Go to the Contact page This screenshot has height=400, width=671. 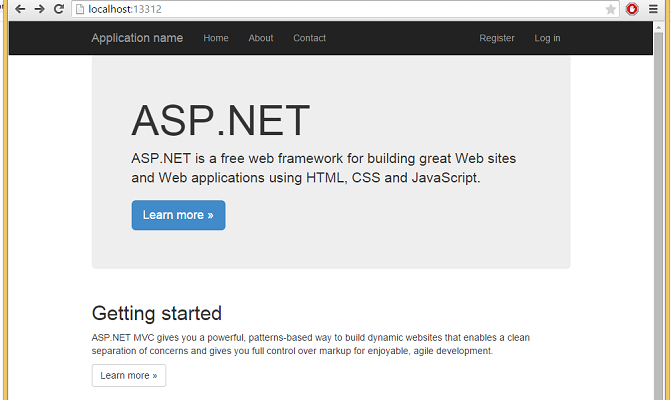309,38
